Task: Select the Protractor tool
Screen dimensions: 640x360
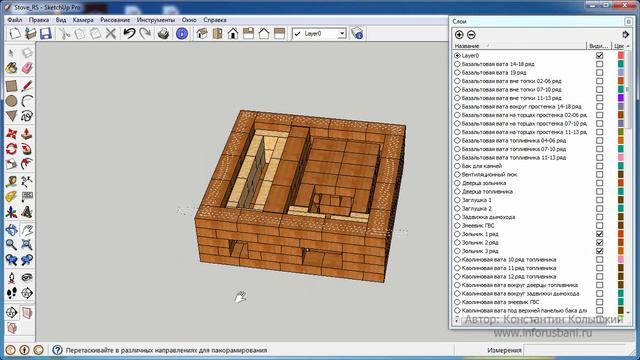Action: [x=11, y=197]
